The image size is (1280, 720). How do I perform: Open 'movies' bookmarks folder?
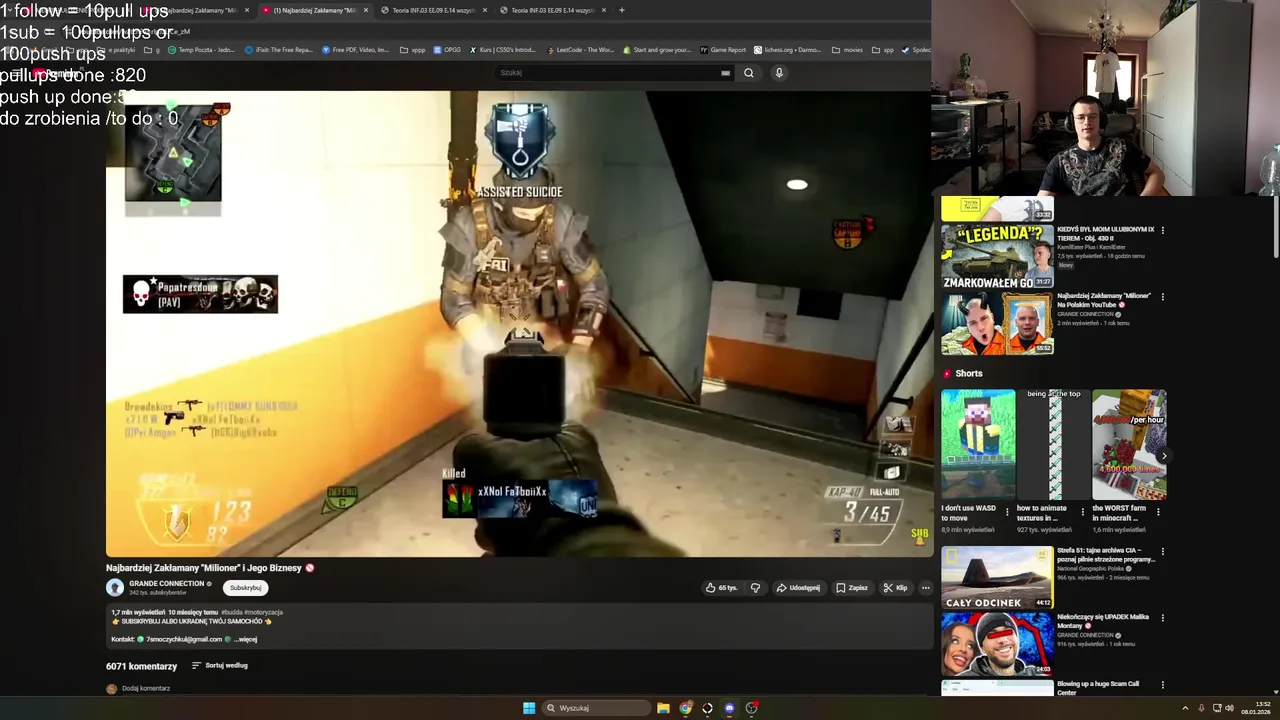point(847,50)
